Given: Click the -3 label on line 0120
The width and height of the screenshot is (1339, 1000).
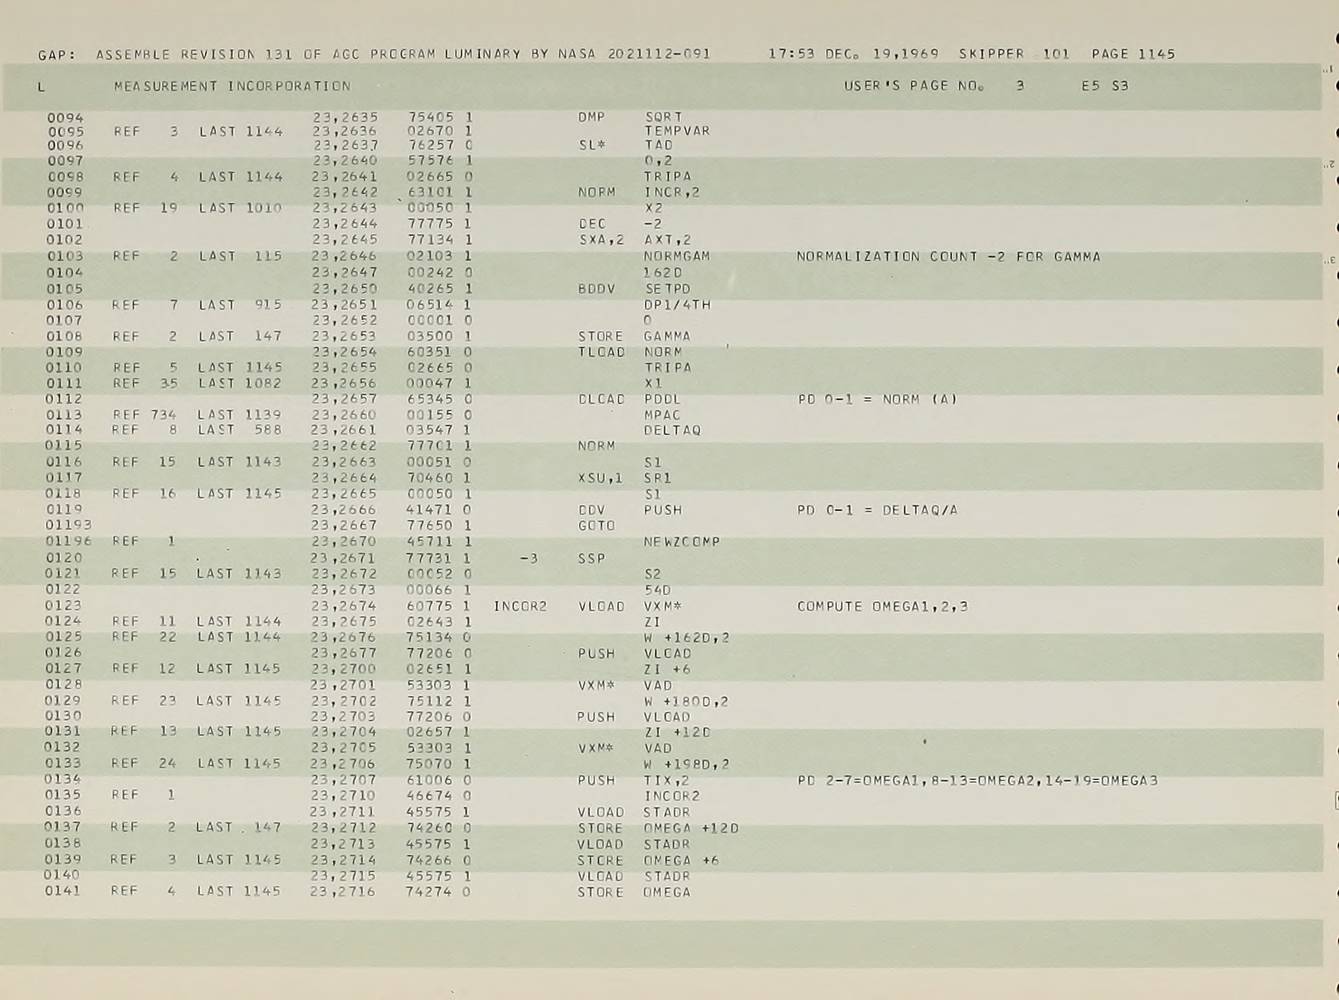Looking at the screenshot, I should [529, 558].
